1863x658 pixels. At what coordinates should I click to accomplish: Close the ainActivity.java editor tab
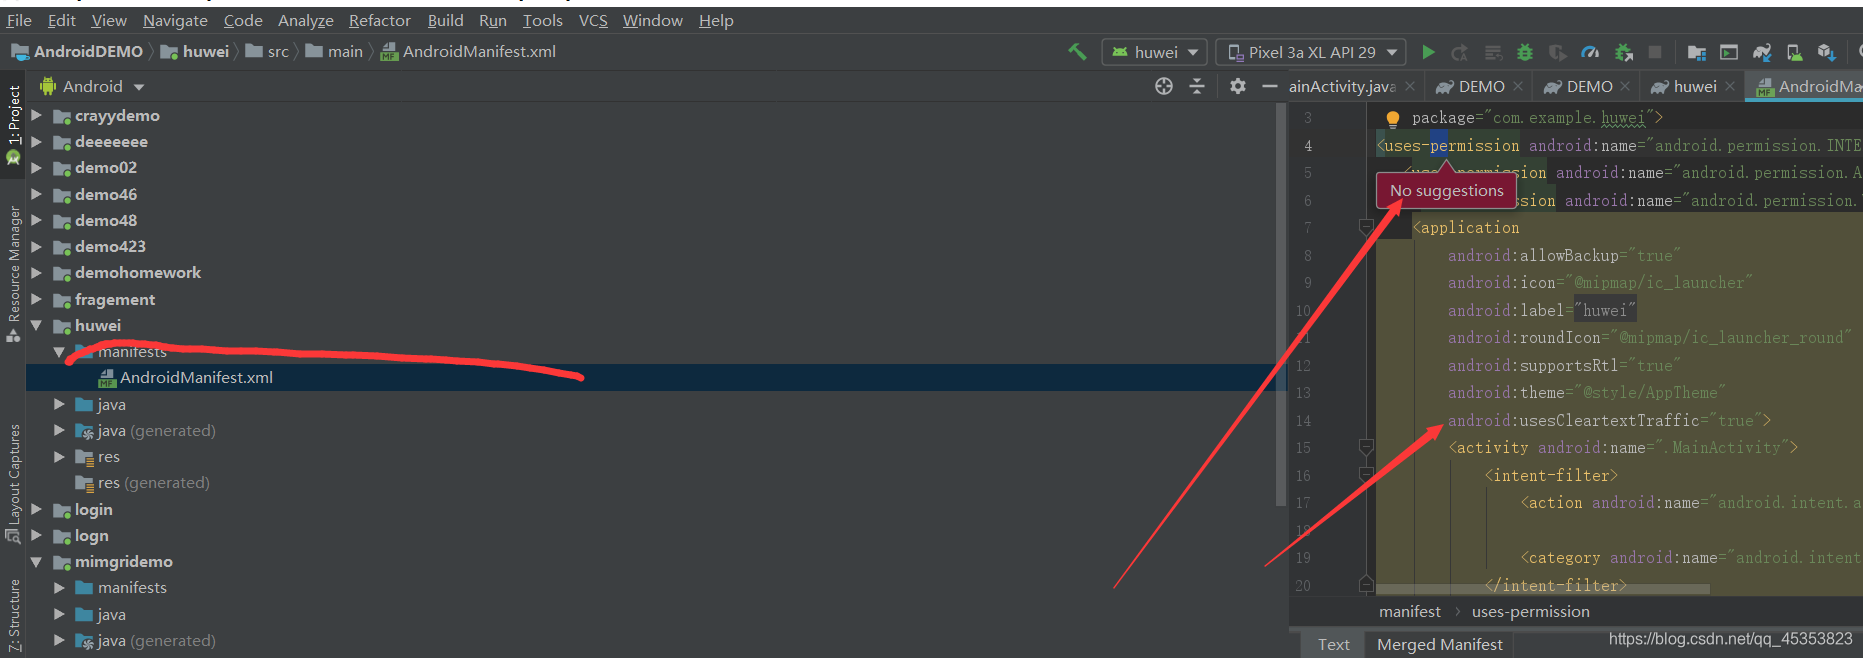coord(1410,87)
